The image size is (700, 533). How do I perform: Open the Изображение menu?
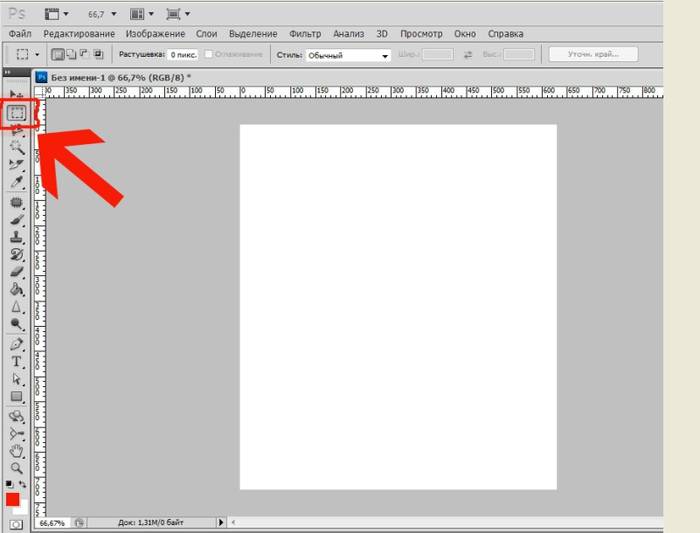pos(156,34)
